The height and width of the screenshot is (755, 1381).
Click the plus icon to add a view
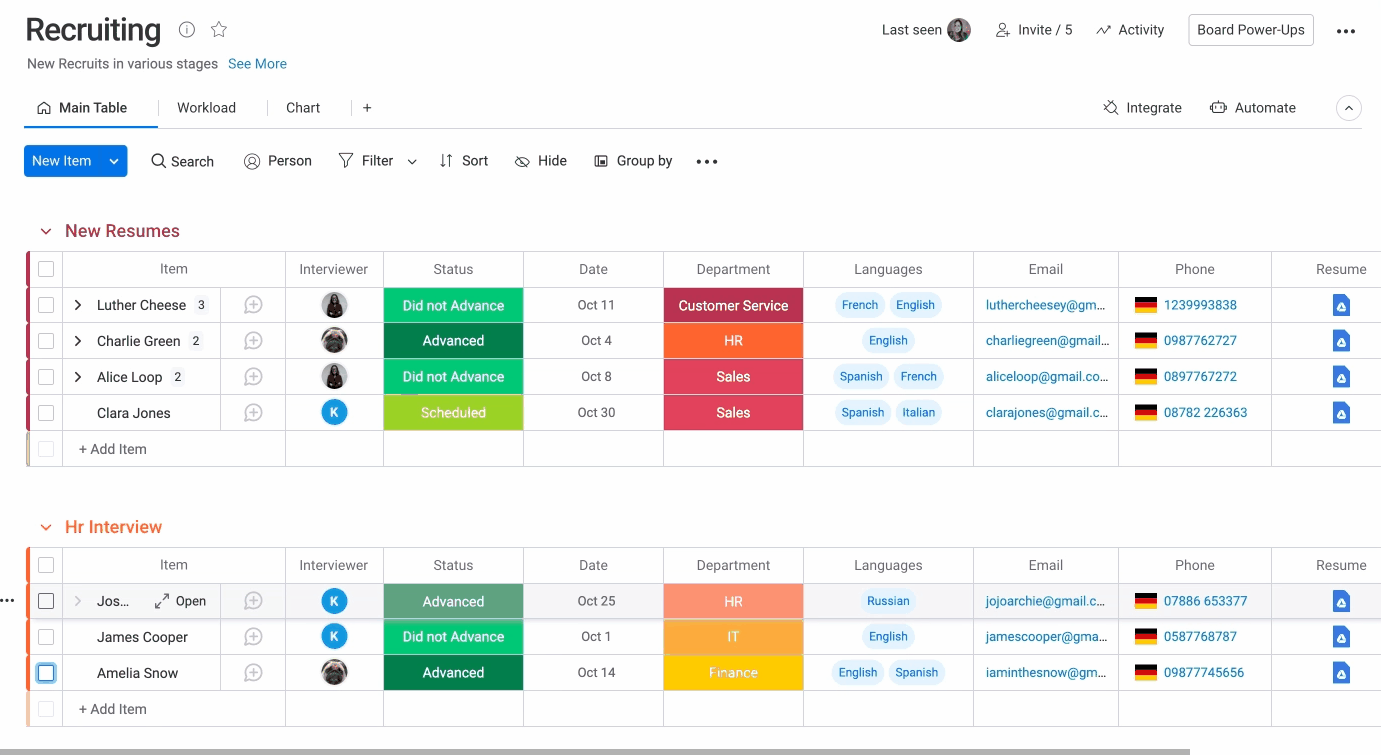click(367, 108)
